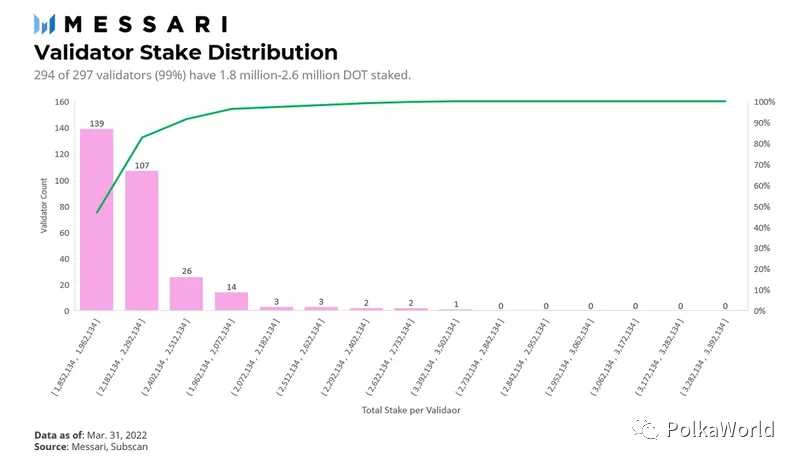This screenshot has width=800, height=462.
Task: Select the pink bar labeled 107
Action: (142, 241)
